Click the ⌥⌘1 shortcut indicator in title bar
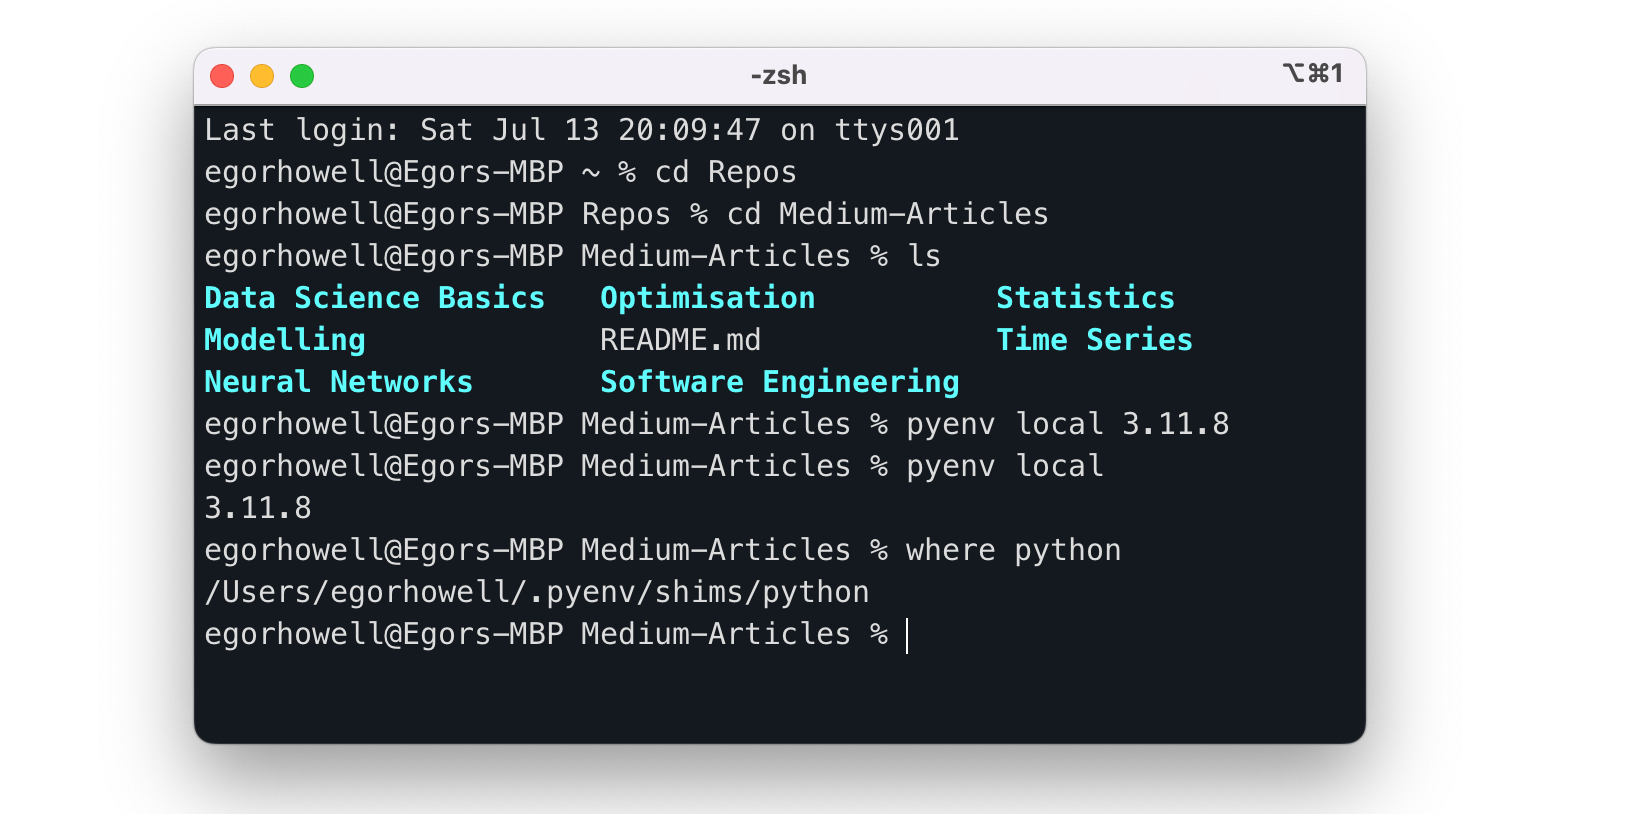 click(1313, 73)
